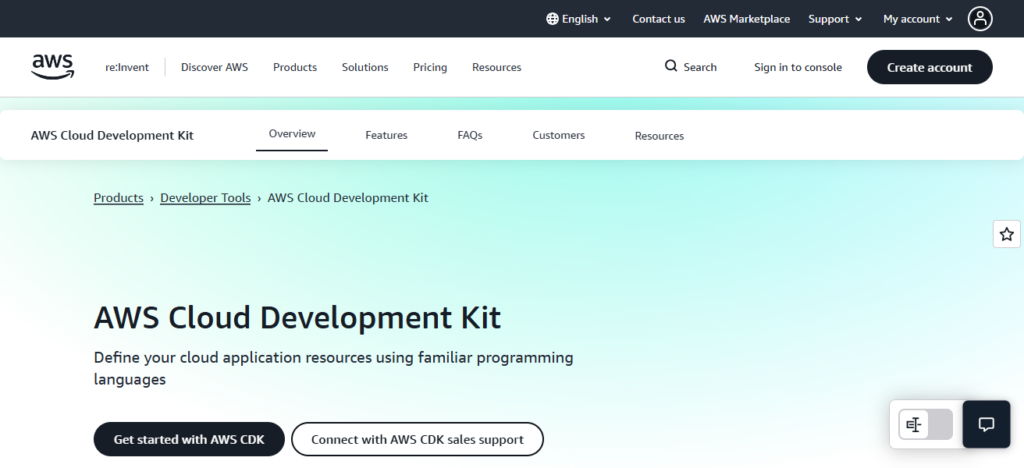Switch to the Features tab
This screenshot has width=1024, height=468.
tap(386, 135)
